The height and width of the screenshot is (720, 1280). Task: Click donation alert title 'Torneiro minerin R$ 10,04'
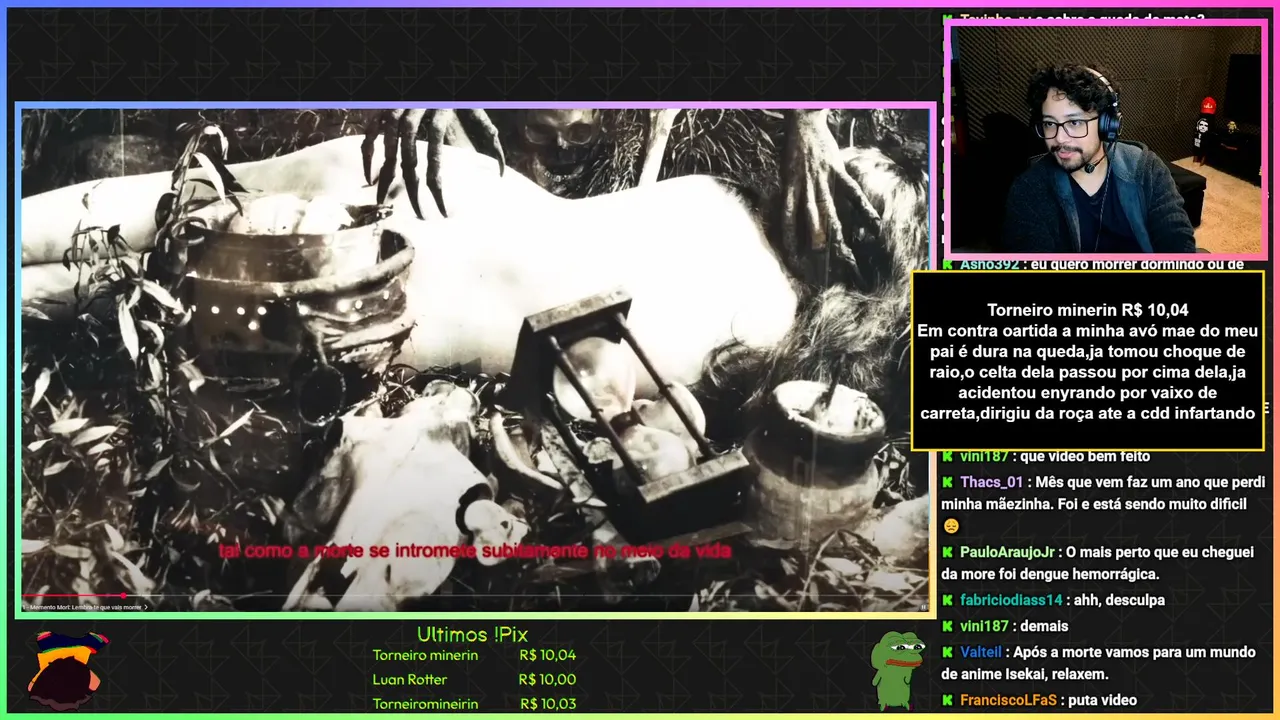[x=1088, y=310]
